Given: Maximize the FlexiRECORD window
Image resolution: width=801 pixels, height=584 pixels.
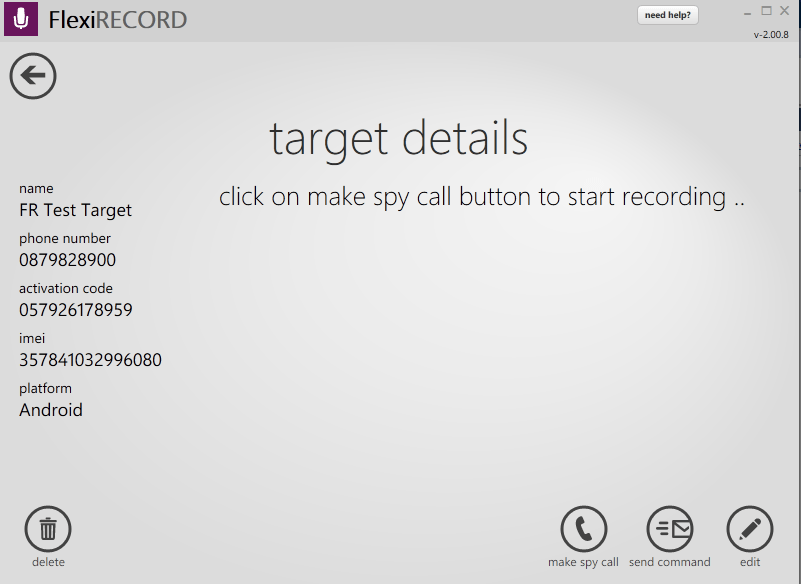Looking at the screenshot, I should tap(767, 11).
